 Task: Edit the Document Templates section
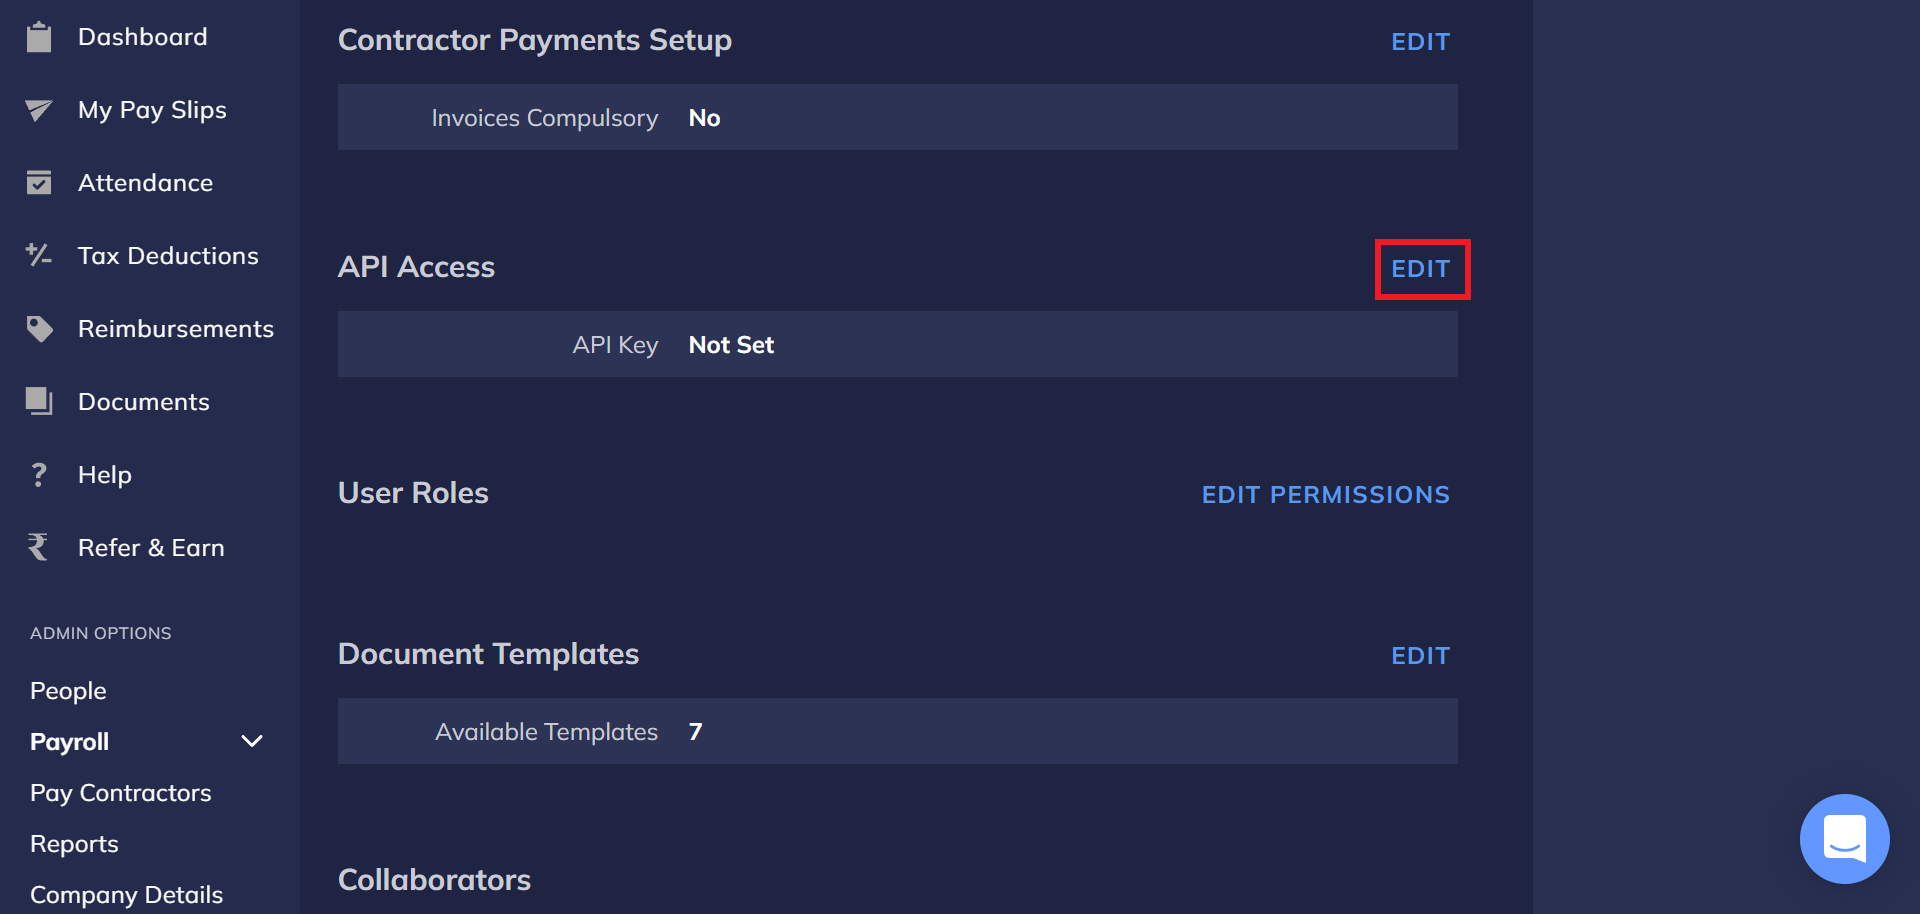(1420, 656)
